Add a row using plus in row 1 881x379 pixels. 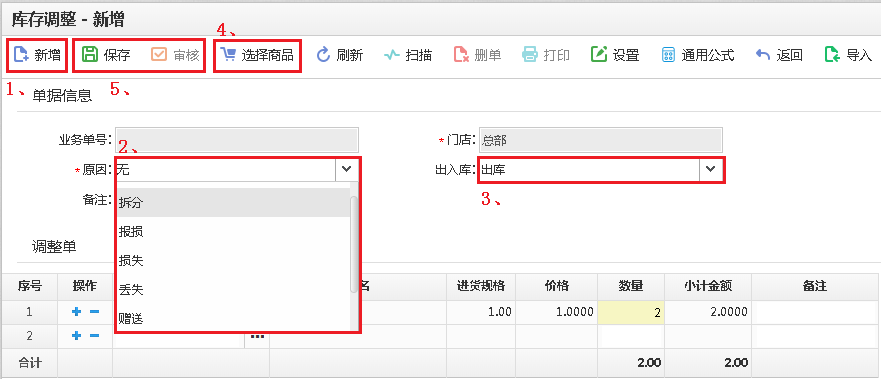77,312
